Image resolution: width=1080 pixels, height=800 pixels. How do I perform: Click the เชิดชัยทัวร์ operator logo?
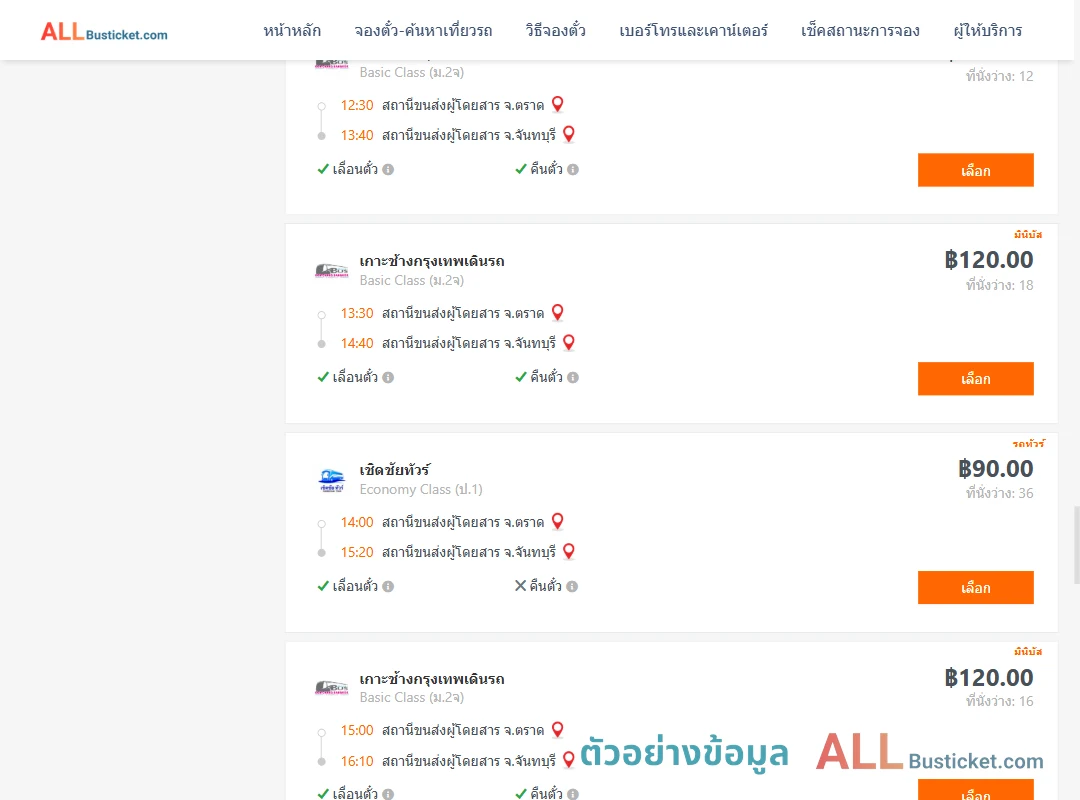point(331,480)
